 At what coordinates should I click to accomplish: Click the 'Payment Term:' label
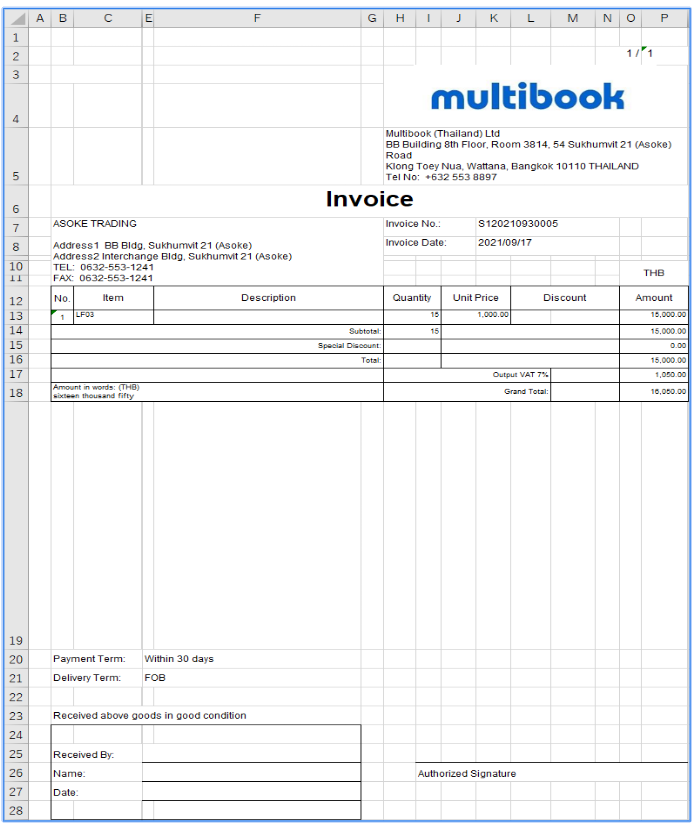point(89,659)
